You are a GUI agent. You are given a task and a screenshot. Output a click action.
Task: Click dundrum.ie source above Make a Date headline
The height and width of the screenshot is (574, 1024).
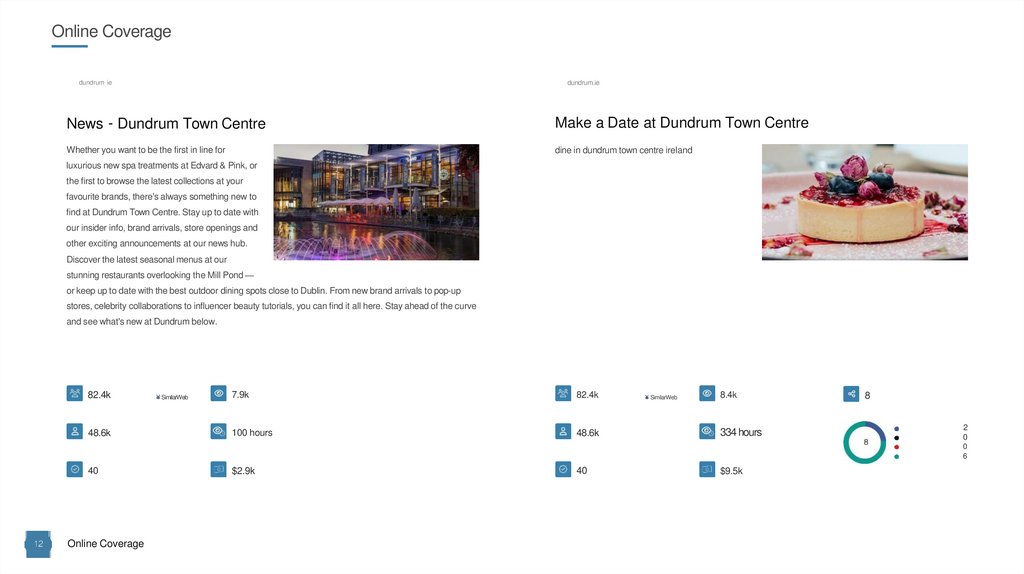583,82
